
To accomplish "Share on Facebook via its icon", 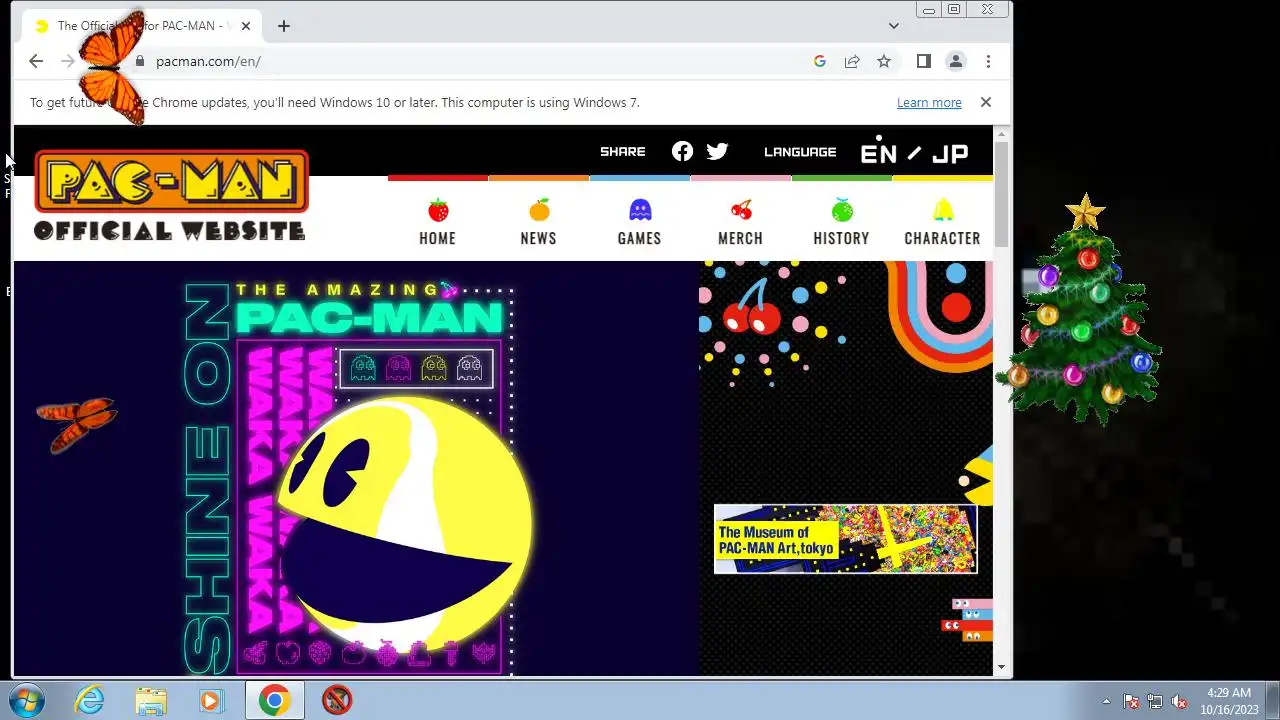I will (x=682, y=151).
